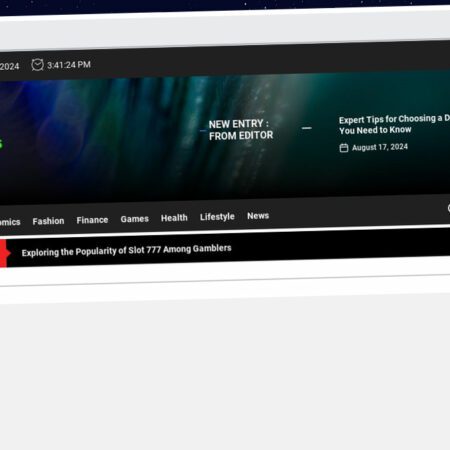Viewport: 450px width, 450px height.
Task: Go to the Games section
Action: point(135,219)
